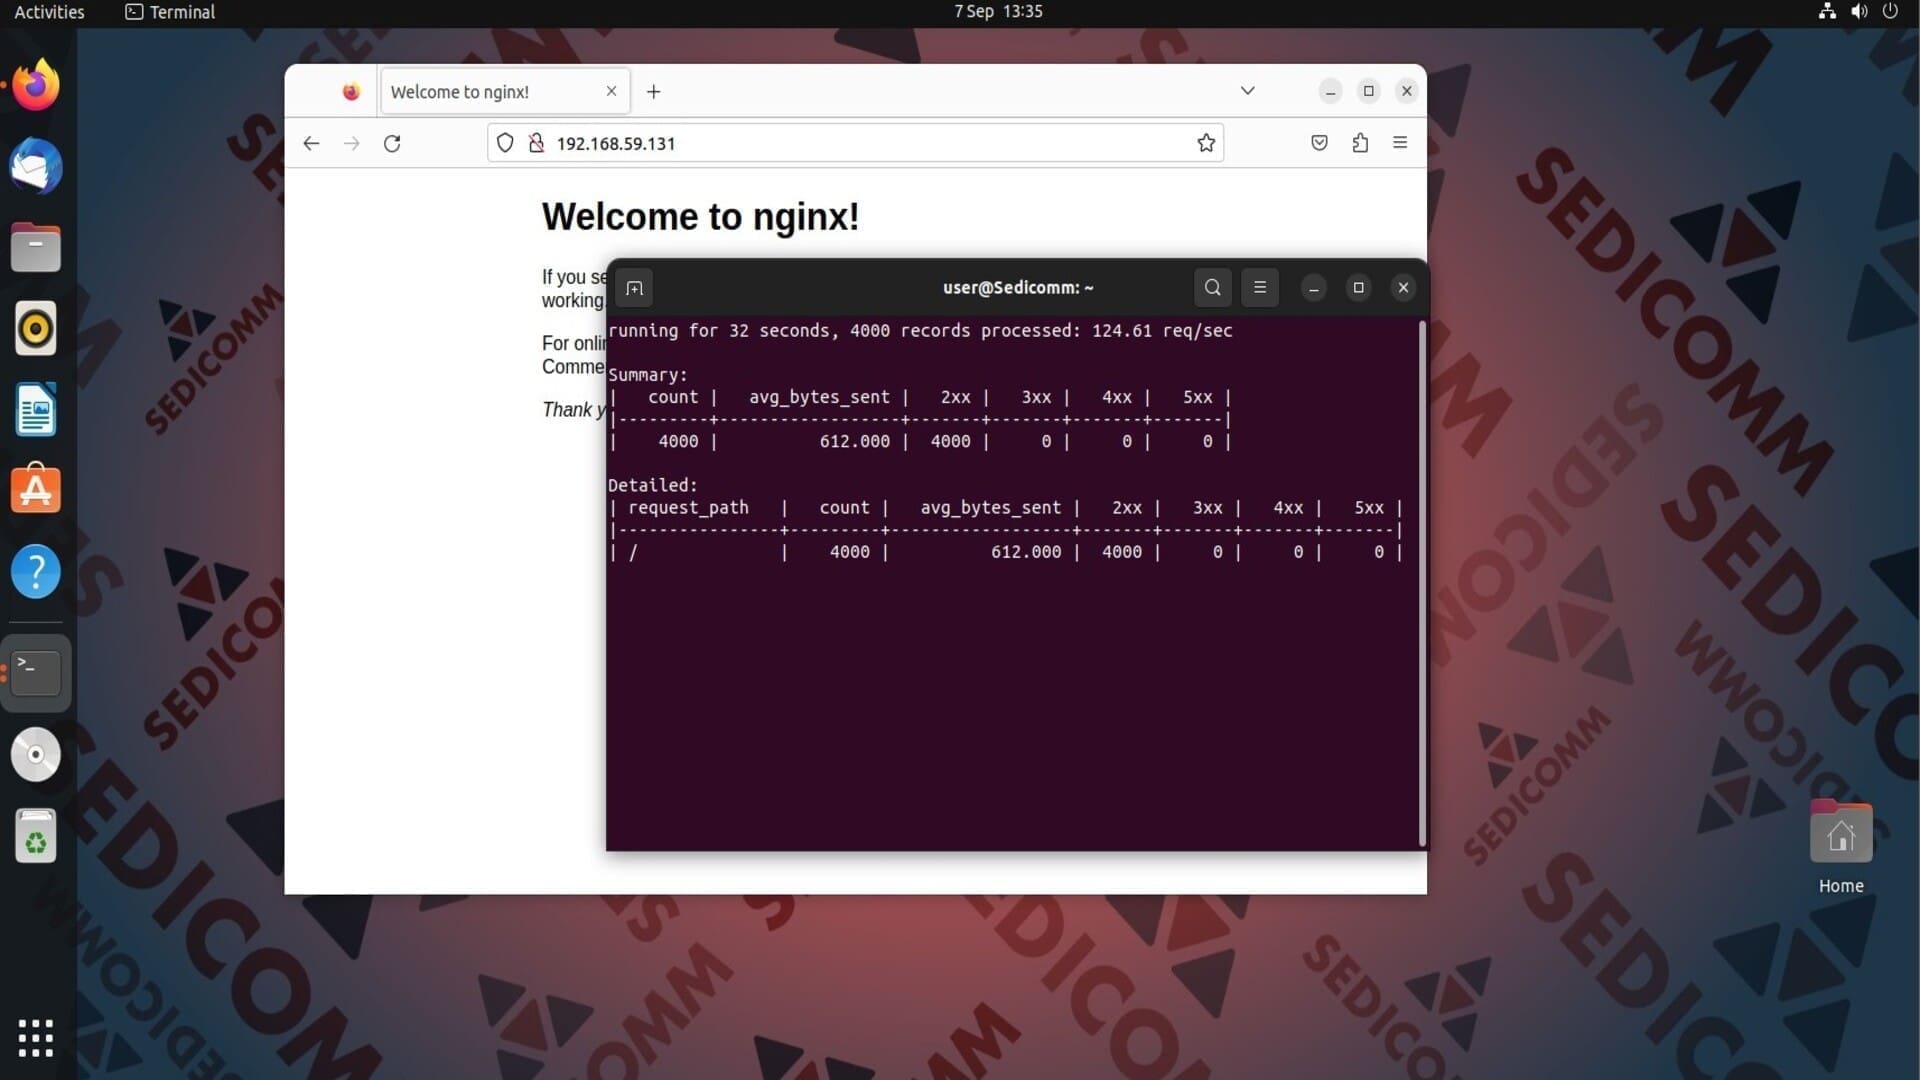
Task: Select the Terminal icon in the dock
Action: click(x=36, y=672)
